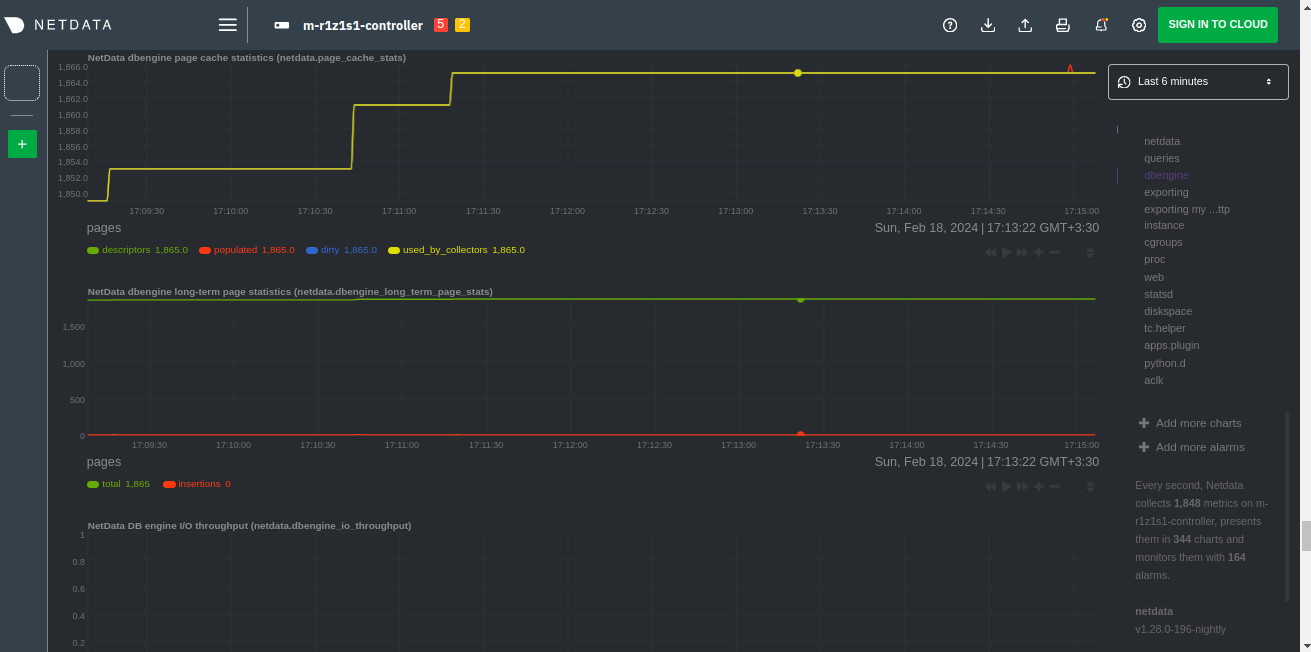Click the export snapshot upload icon
This screenshot has height=652, width=1311.
point(1025,25)
